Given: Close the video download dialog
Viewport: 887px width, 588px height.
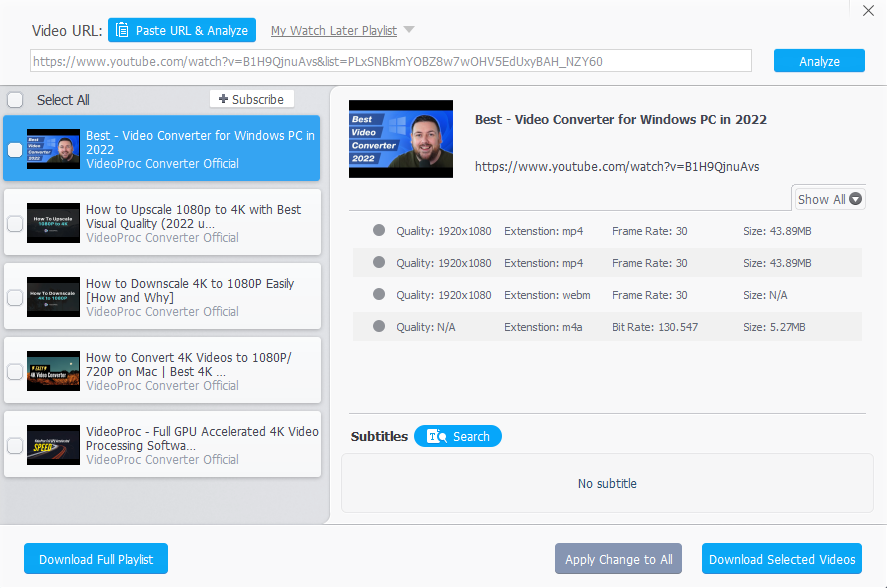Looking at the screenshot, I should pyautogui.click(x=868, y=11).
